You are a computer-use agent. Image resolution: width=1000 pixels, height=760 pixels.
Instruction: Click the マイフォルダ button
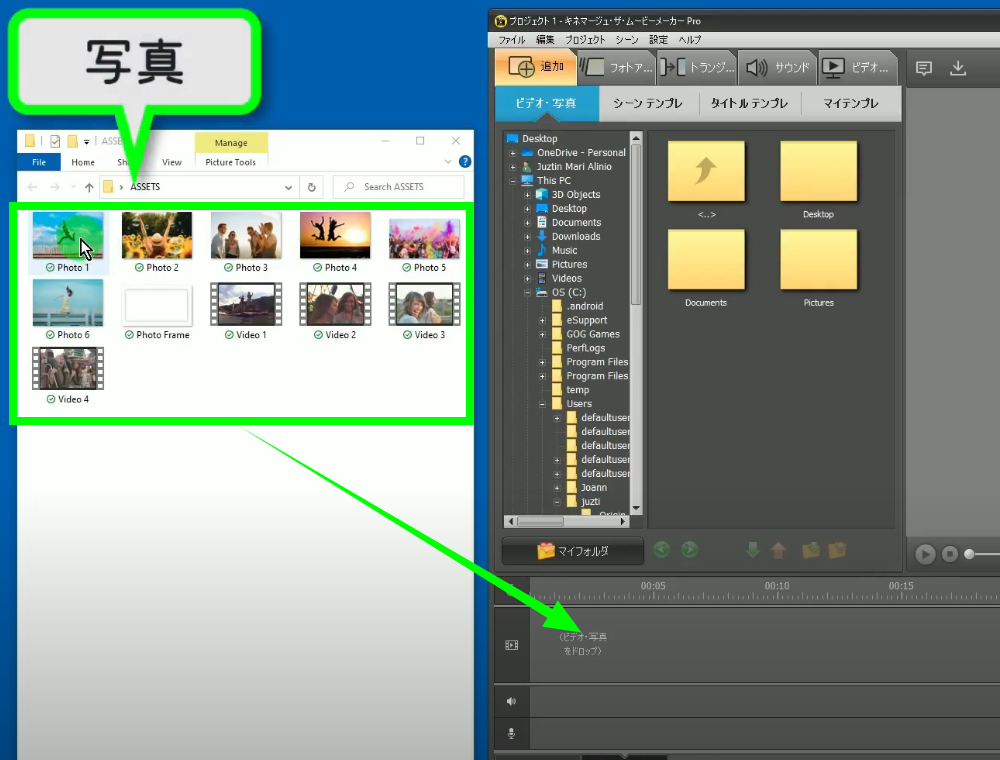(572, 550)
